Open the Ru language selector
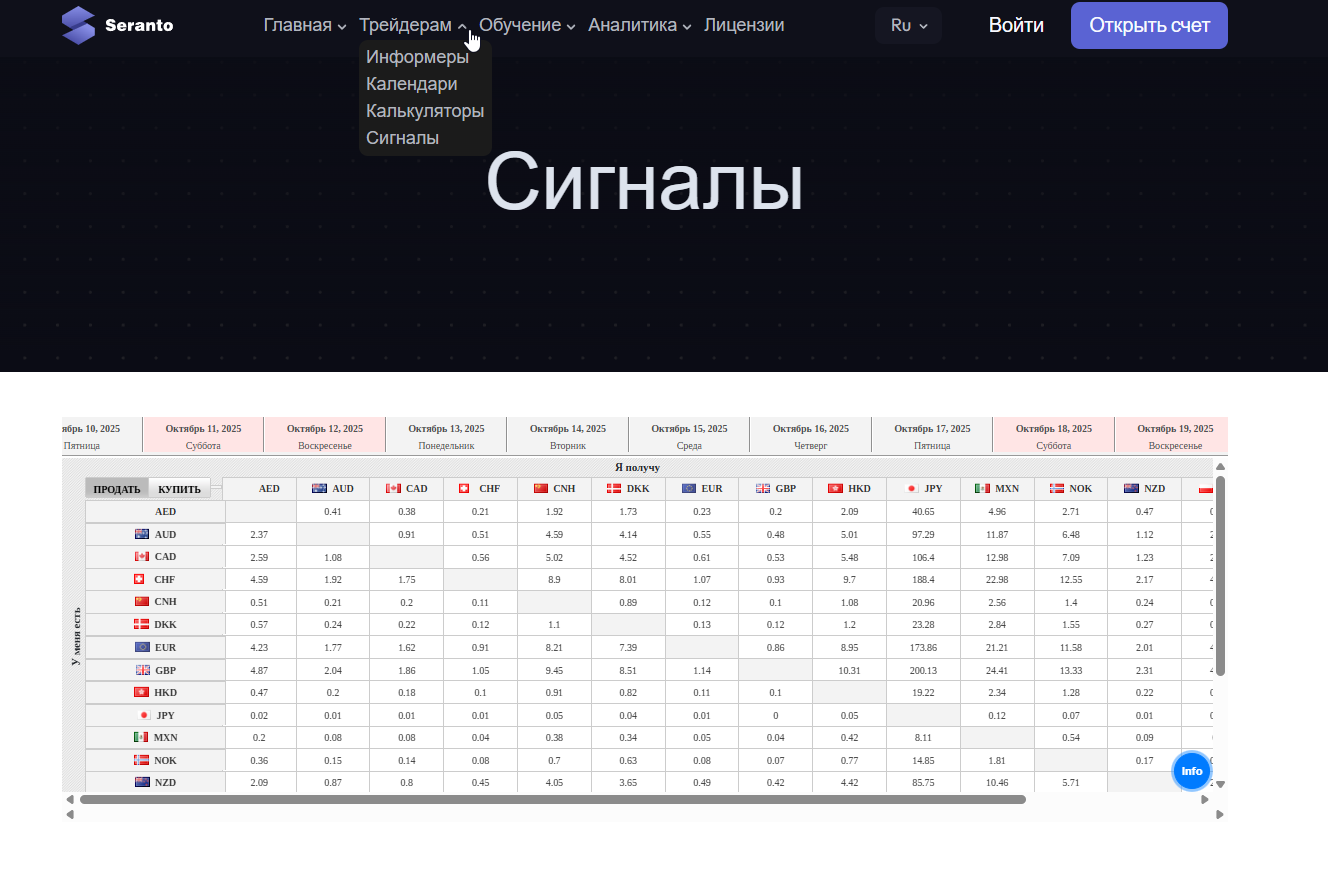Image resolution: width=1328 pixels, height=885 pixels. pyautogui.click(x=908, y=26)
